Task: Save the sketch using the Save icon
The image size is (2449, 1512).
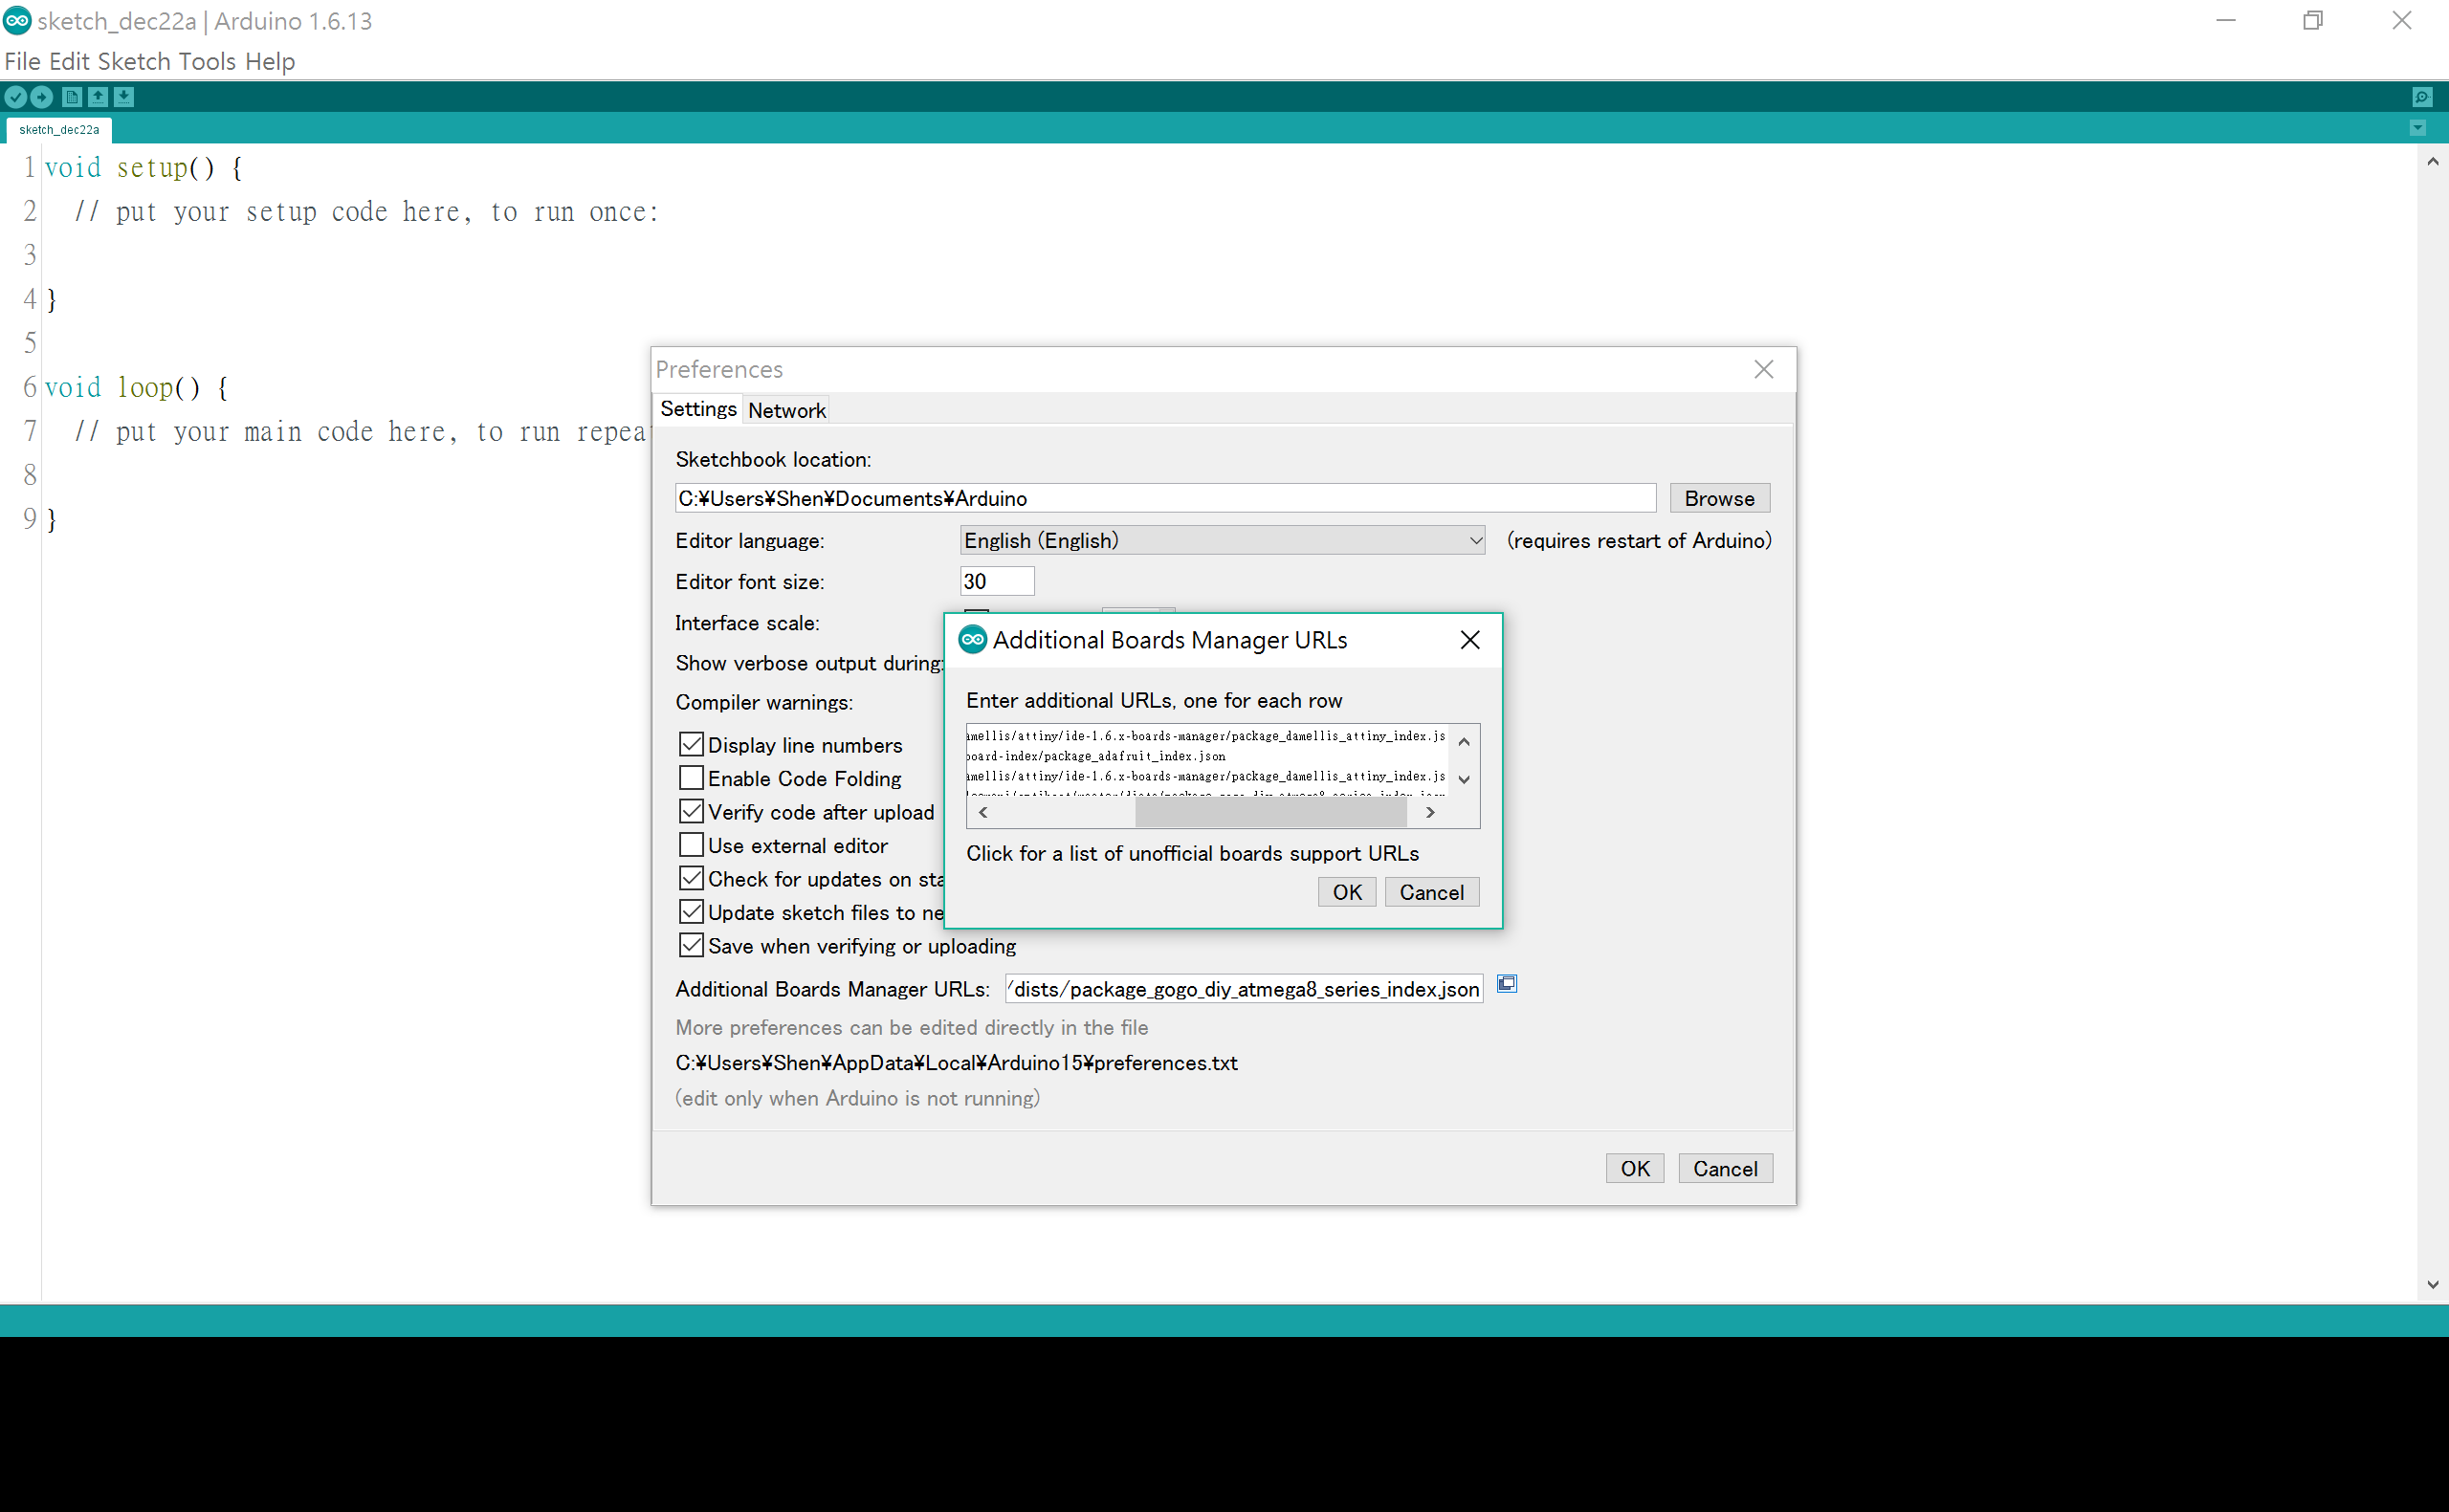Action: [124, 97]
